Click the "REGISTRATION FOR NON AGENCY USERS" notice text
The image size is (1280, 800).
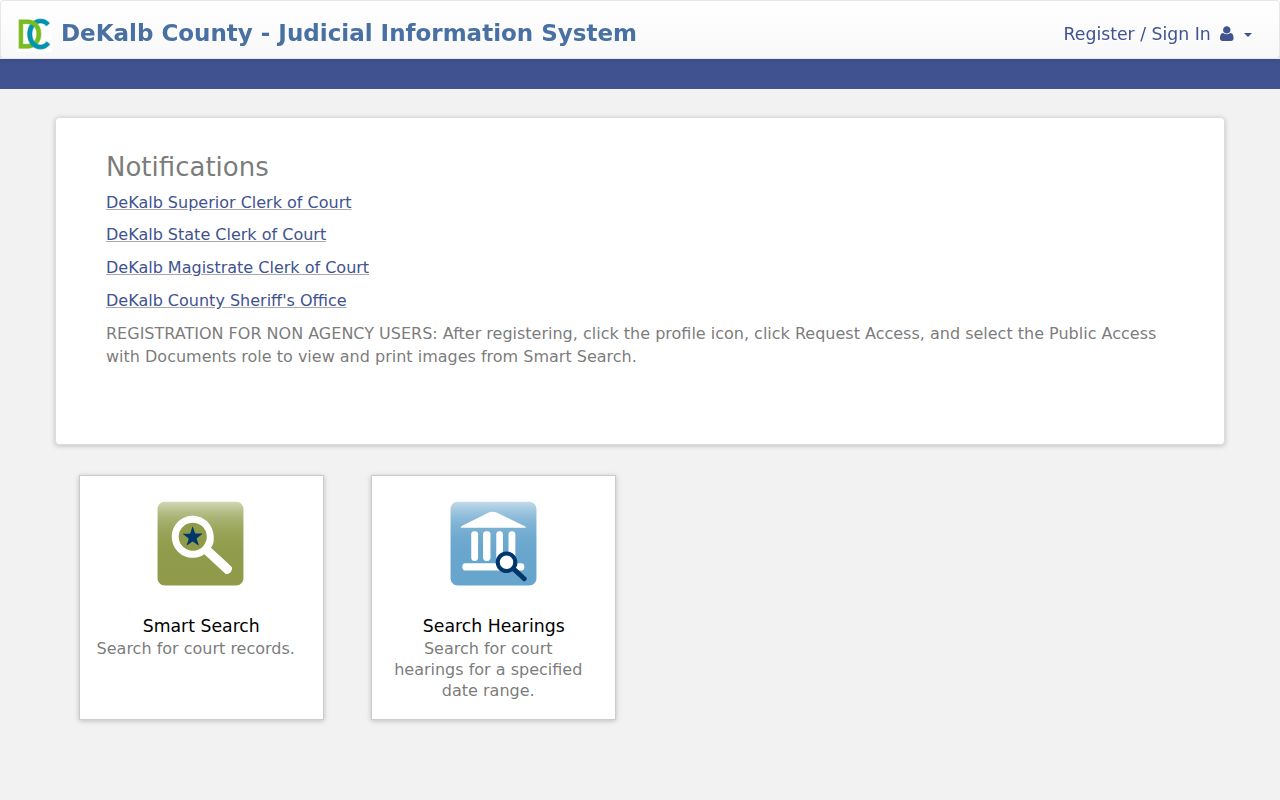pos(631,345)
